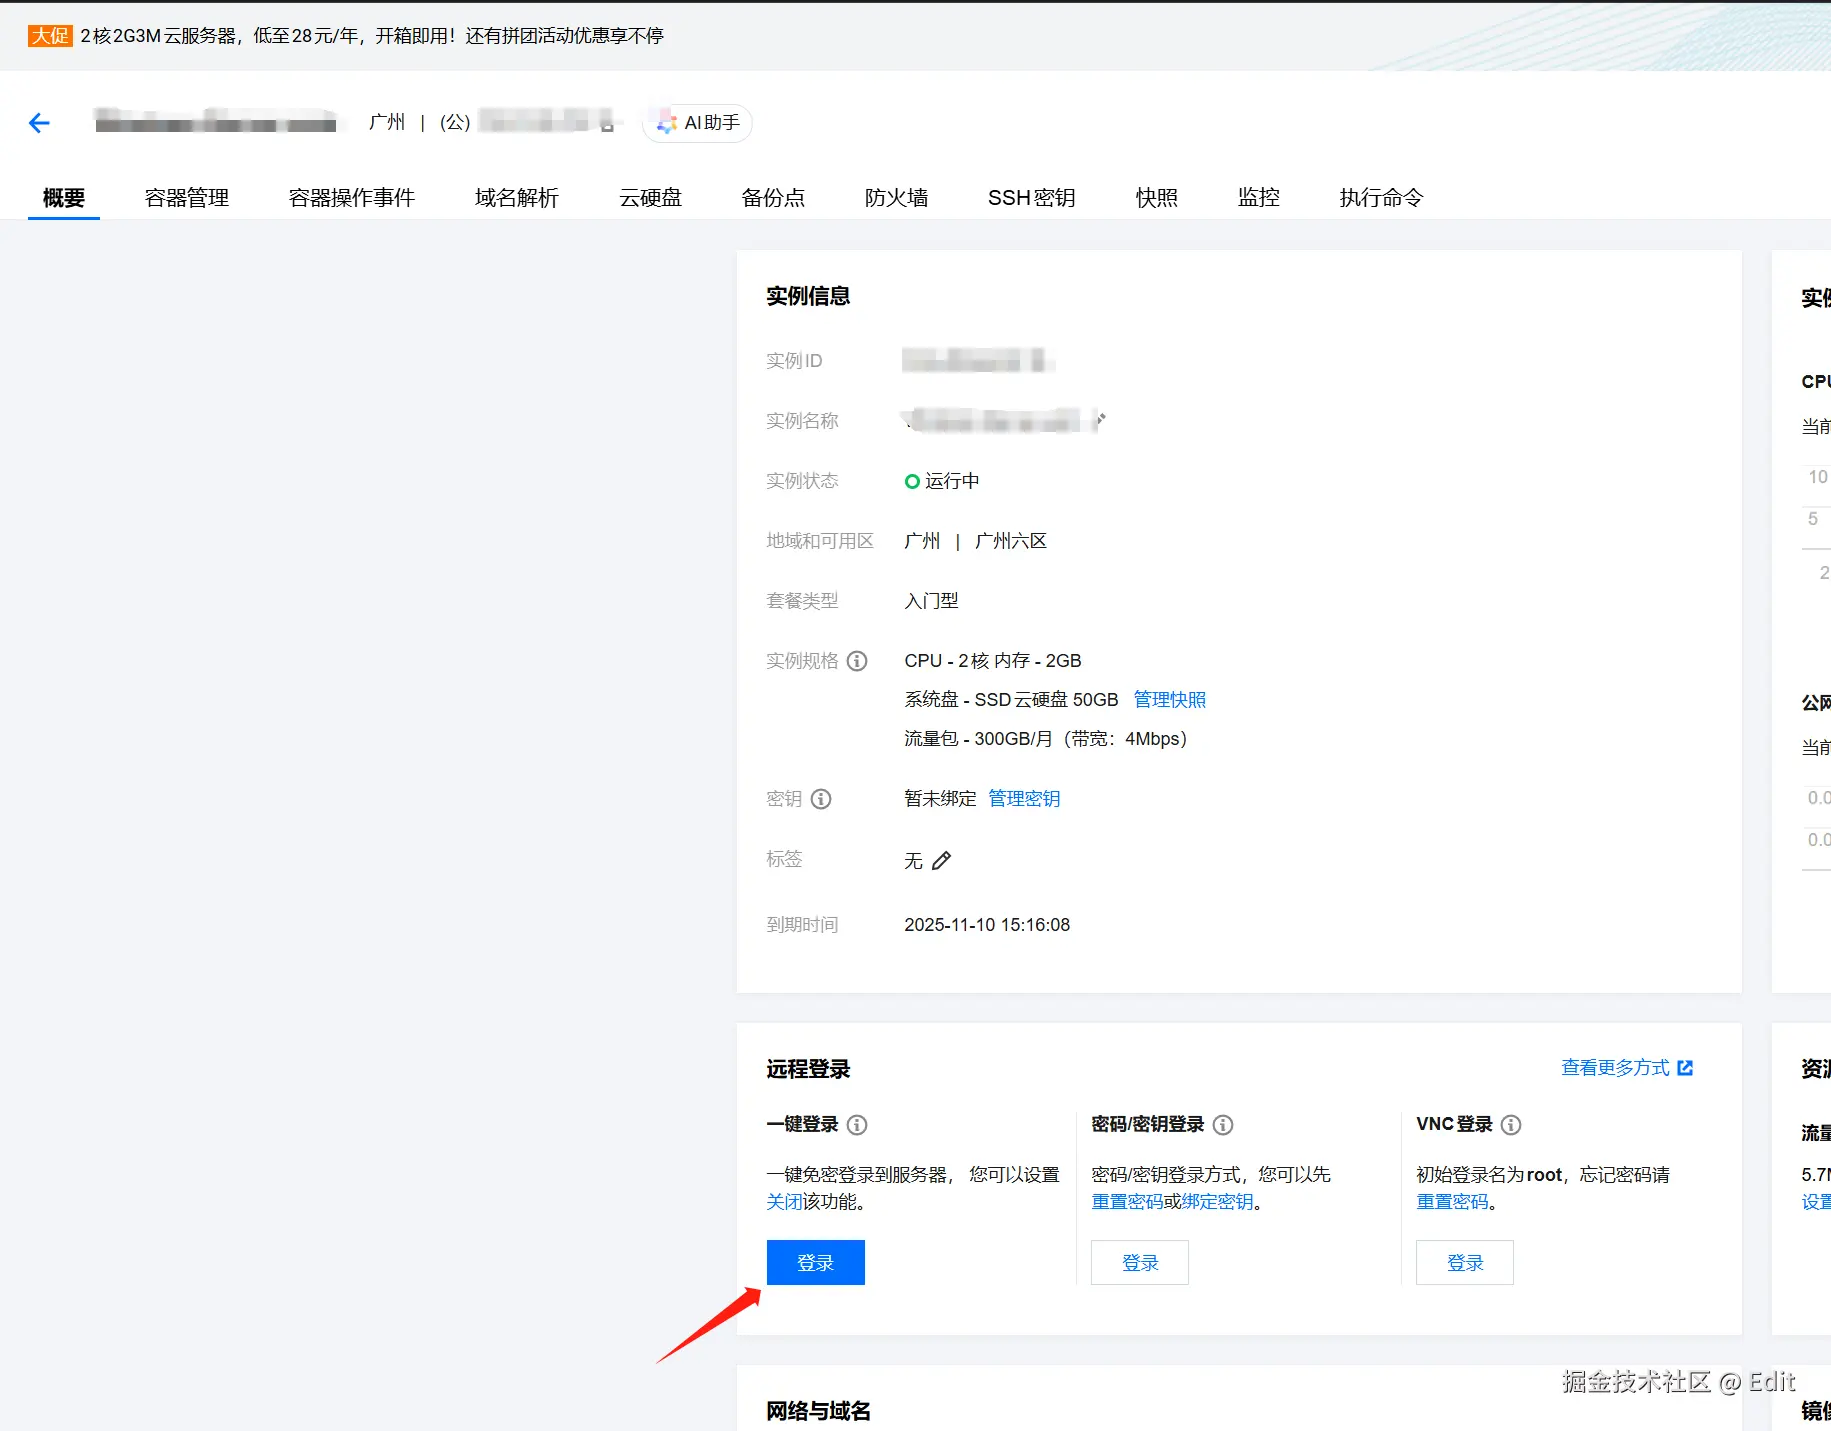Click the 地域和可用区 field label

click(x=820, y=541)
